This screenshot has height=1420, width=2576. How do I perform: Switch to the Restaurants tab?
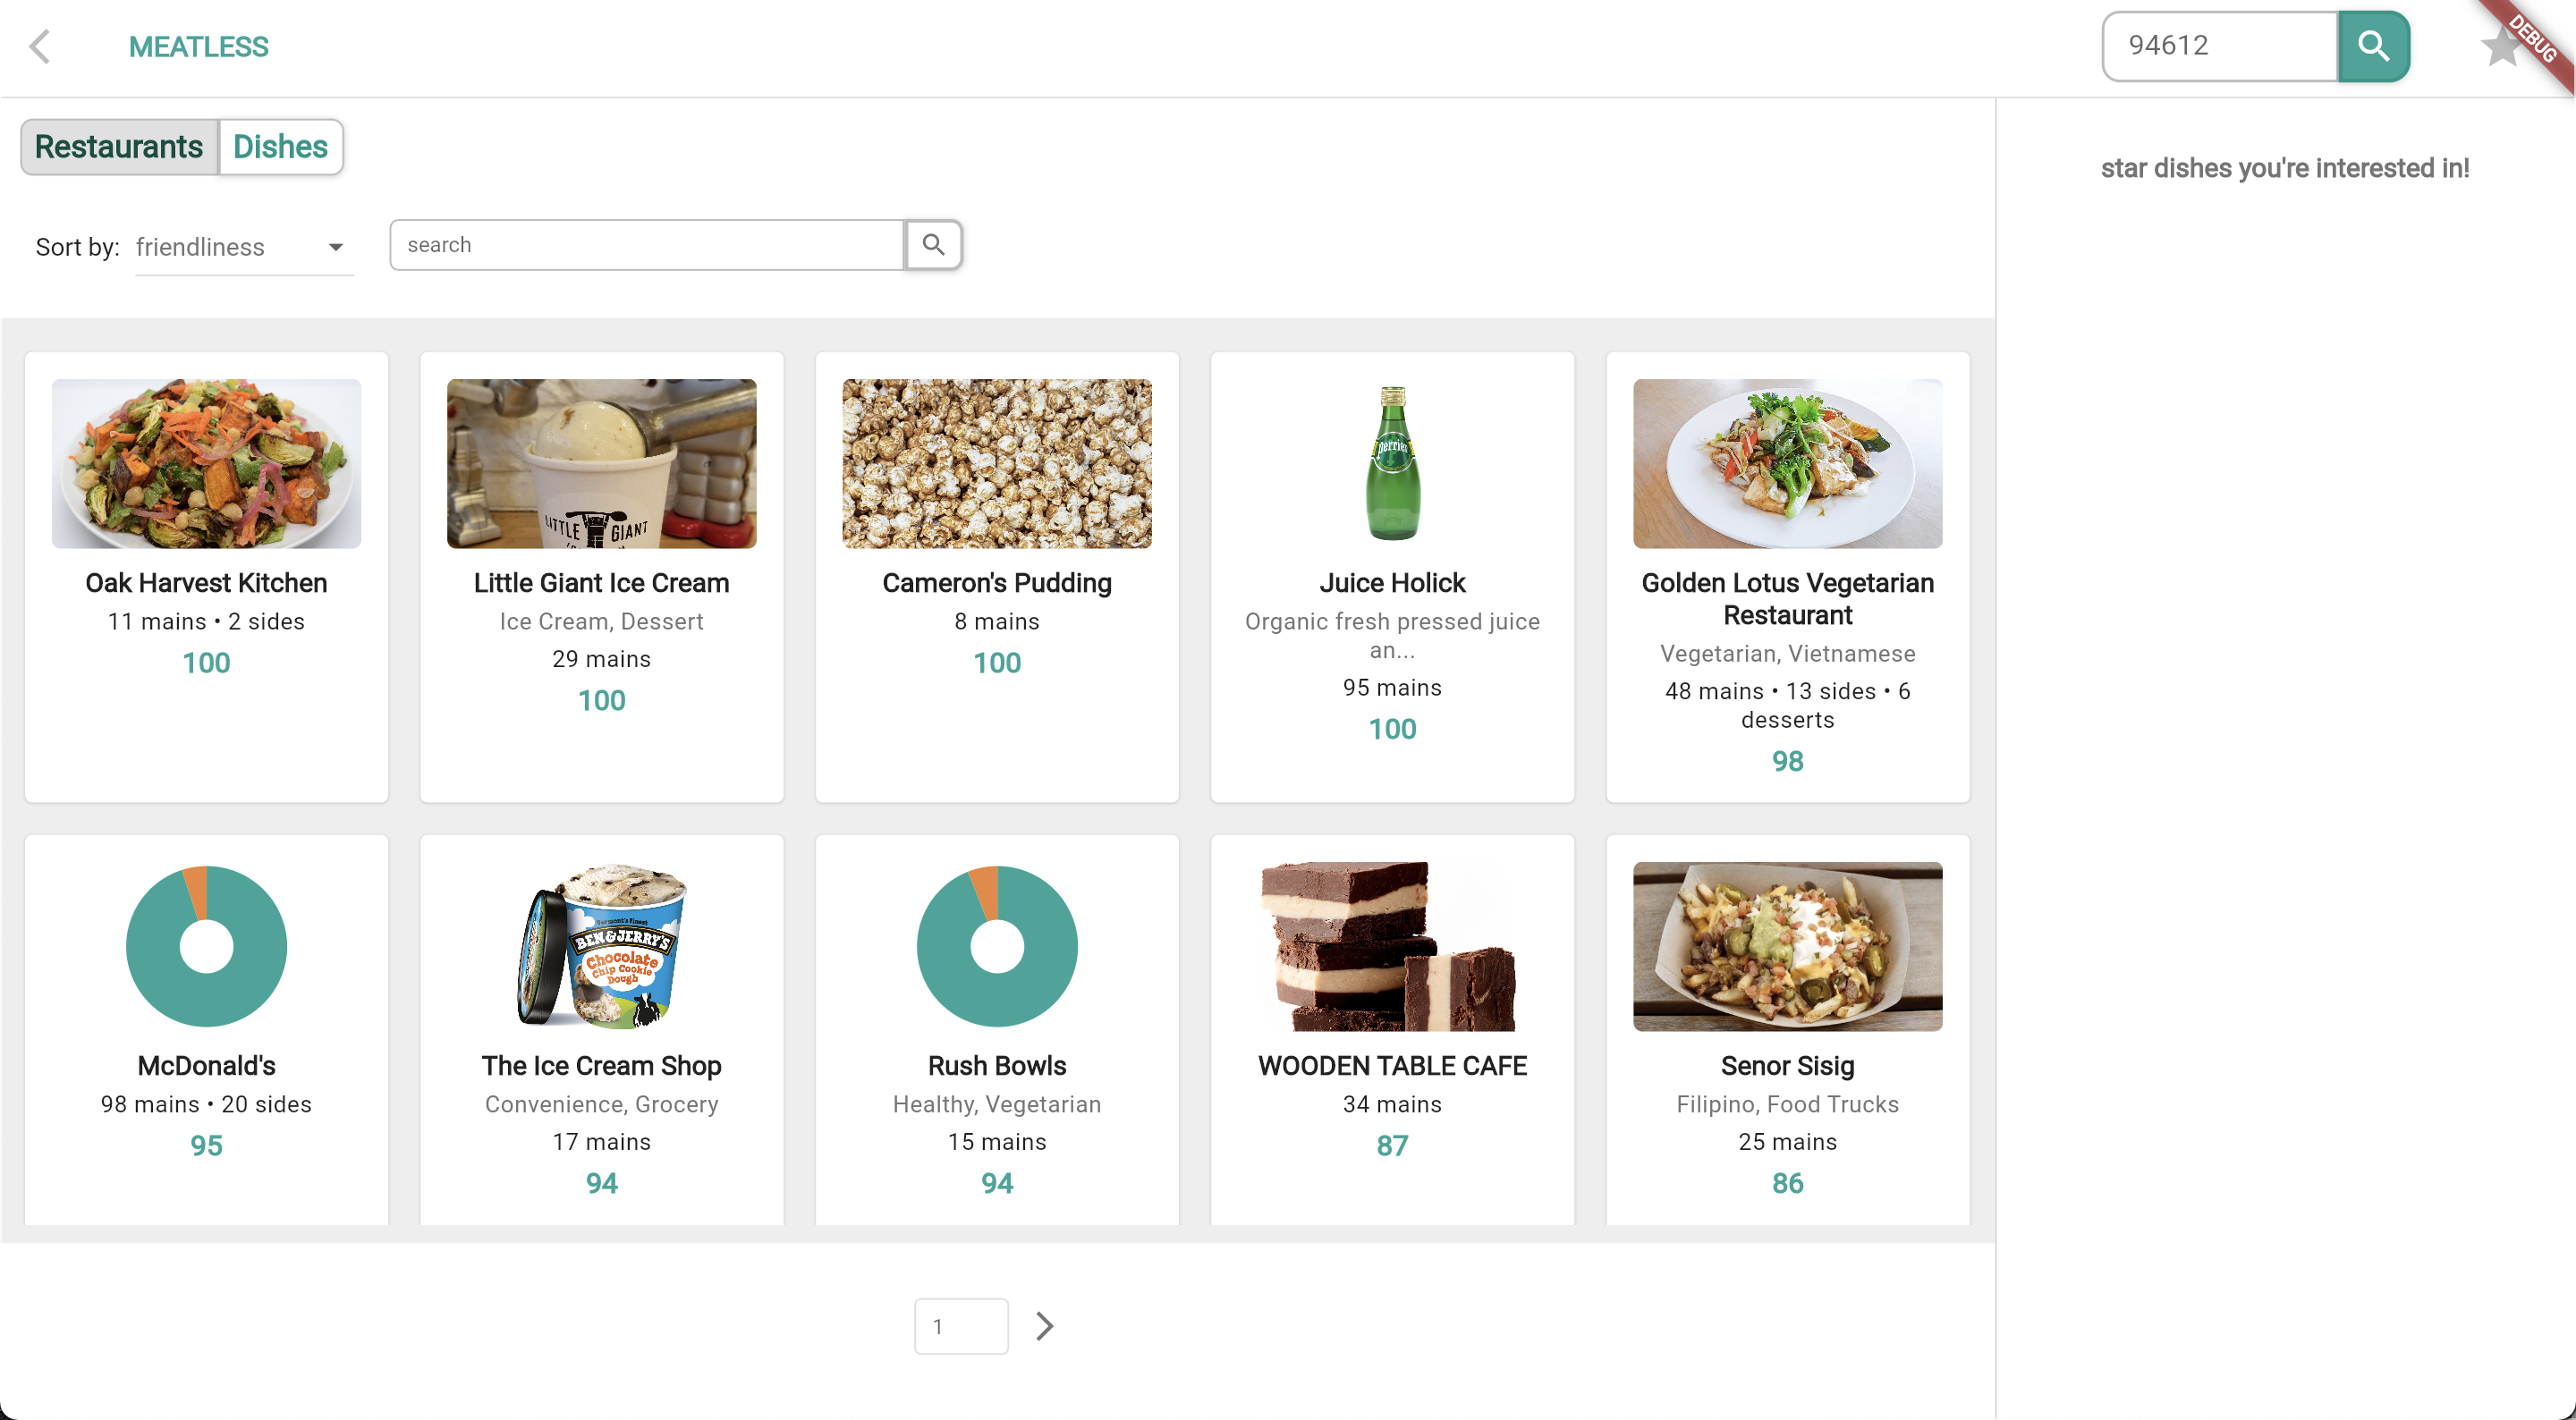[x=119, y=147]
